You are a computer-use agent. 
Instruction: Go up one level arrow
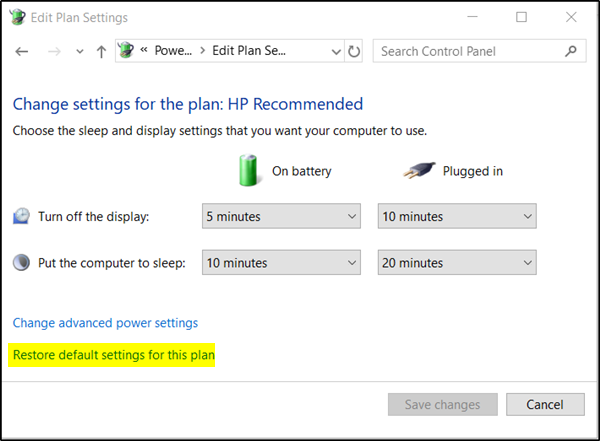point(101,51)
